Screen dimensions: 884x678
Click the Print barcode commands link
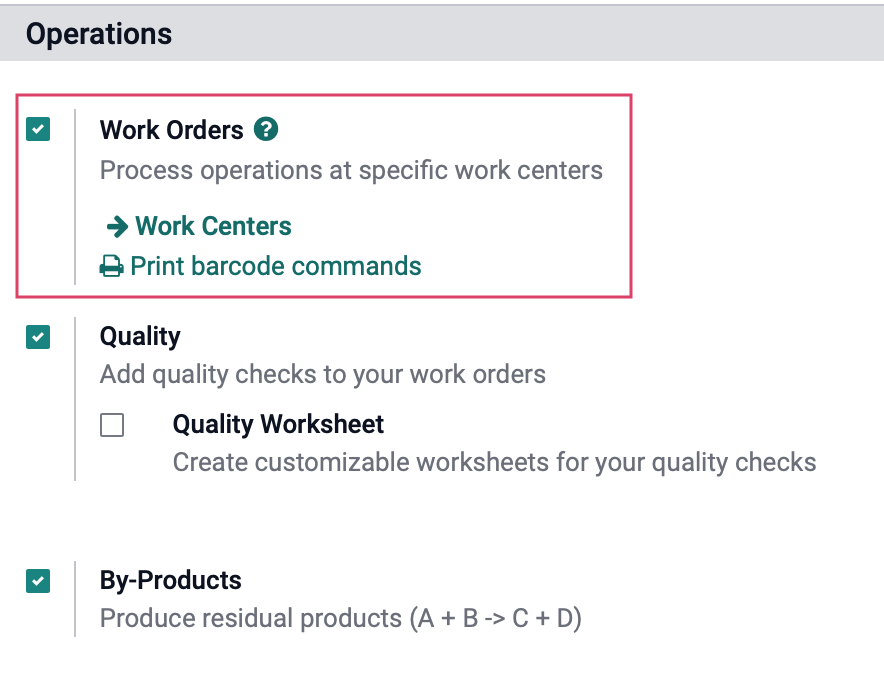tap(276, 266)
